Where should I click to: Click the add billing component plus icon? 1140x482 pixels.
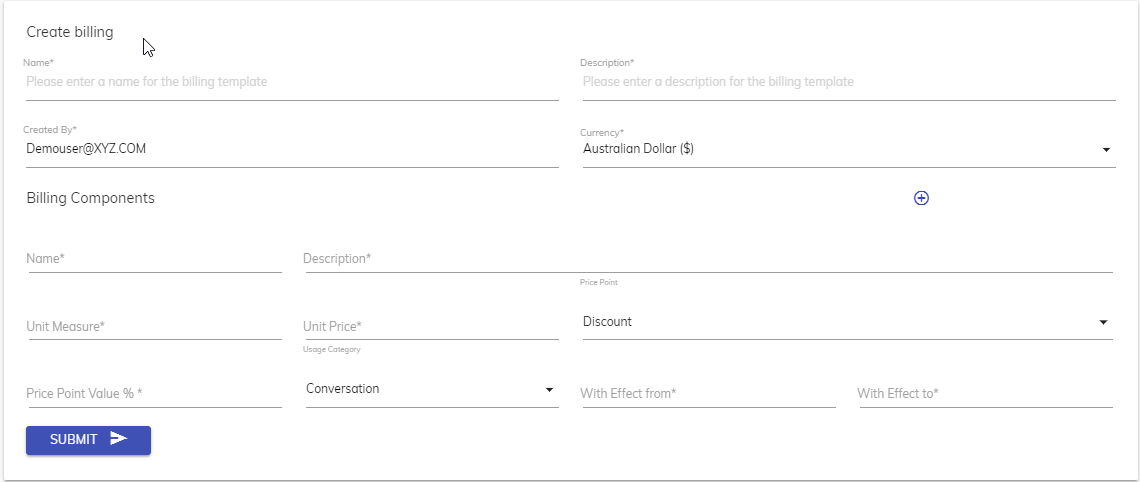pos(921,198)
